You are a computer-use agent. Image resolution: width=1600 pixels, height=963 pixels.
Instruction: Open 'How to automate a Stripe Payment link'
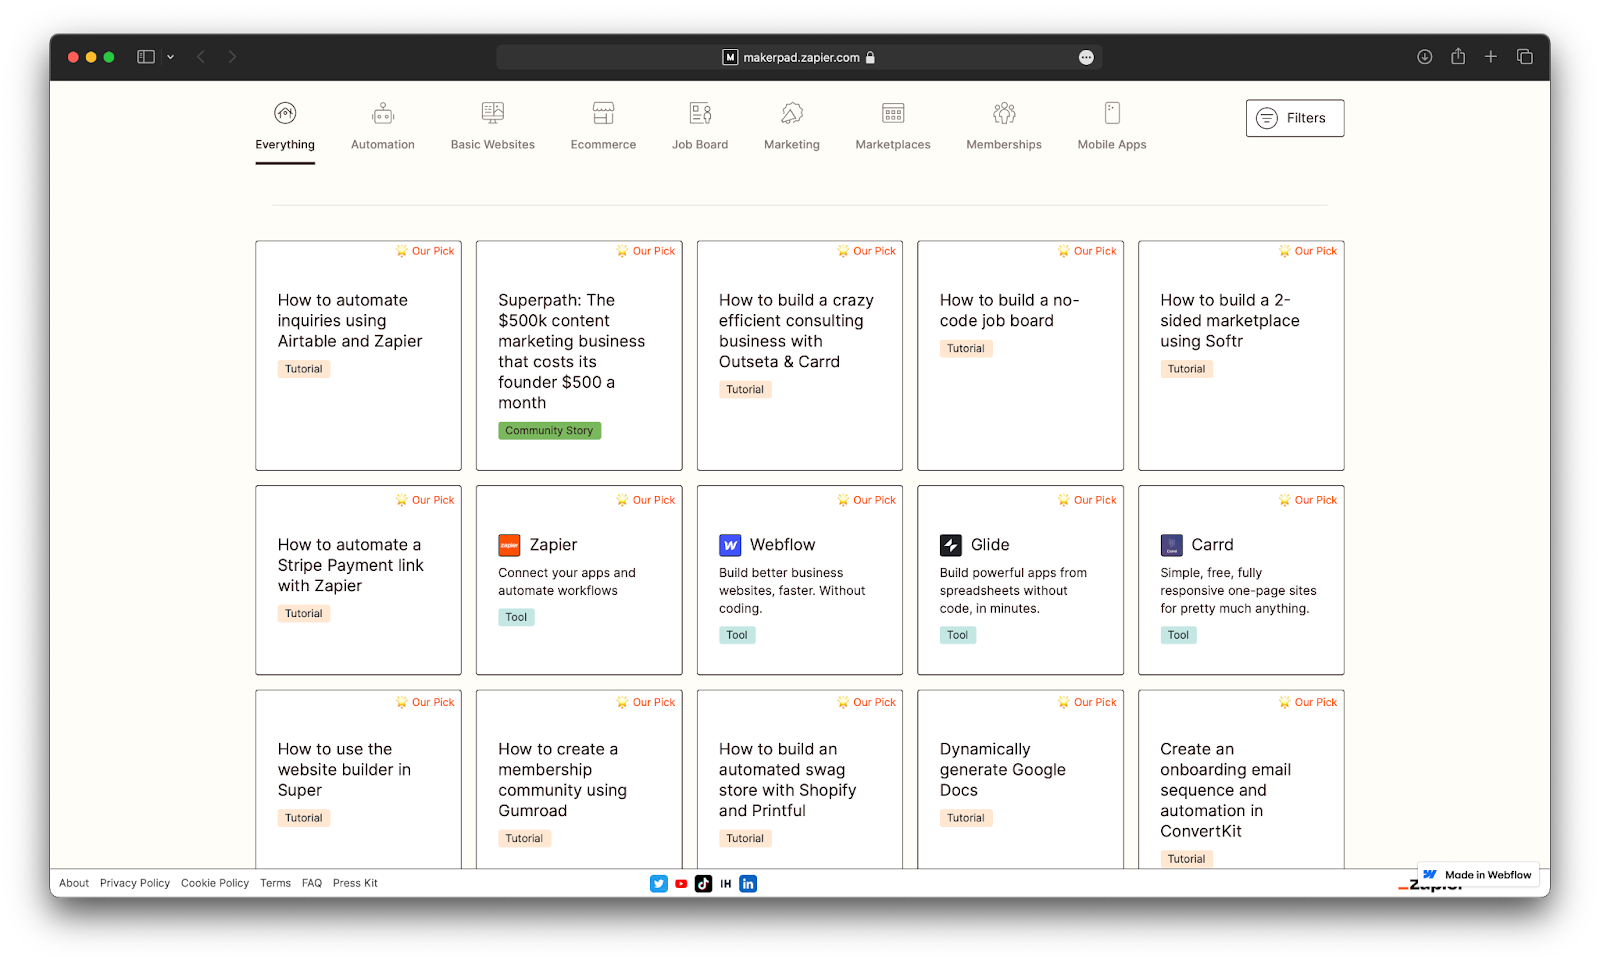pyautogui.click(x=351, y=566)
